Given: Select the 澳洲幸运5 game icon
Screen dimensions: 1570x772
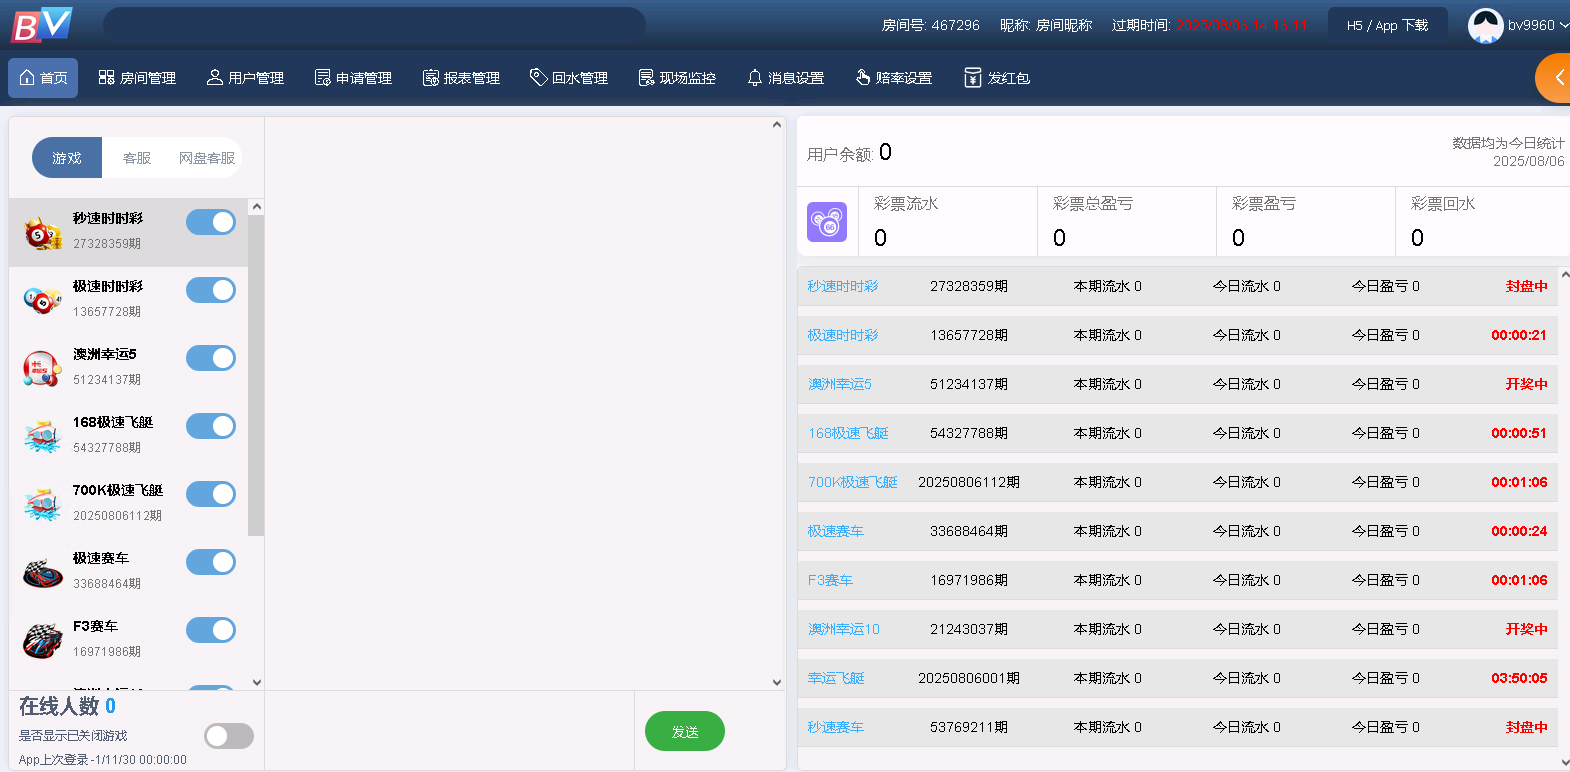Looking at the screenshot, I should (42, 368).
